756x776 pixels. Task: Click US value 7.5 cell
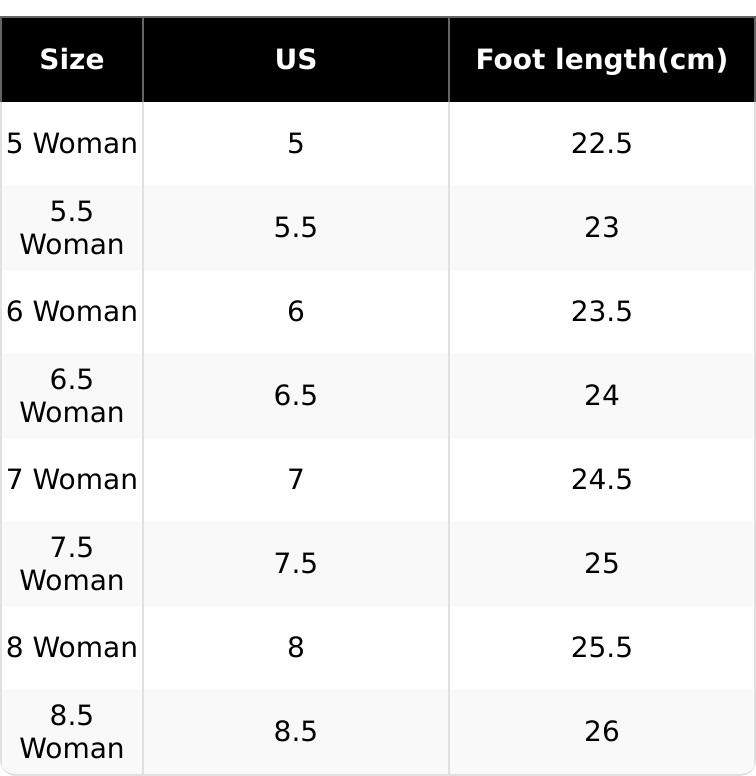[x=296, y=564]
